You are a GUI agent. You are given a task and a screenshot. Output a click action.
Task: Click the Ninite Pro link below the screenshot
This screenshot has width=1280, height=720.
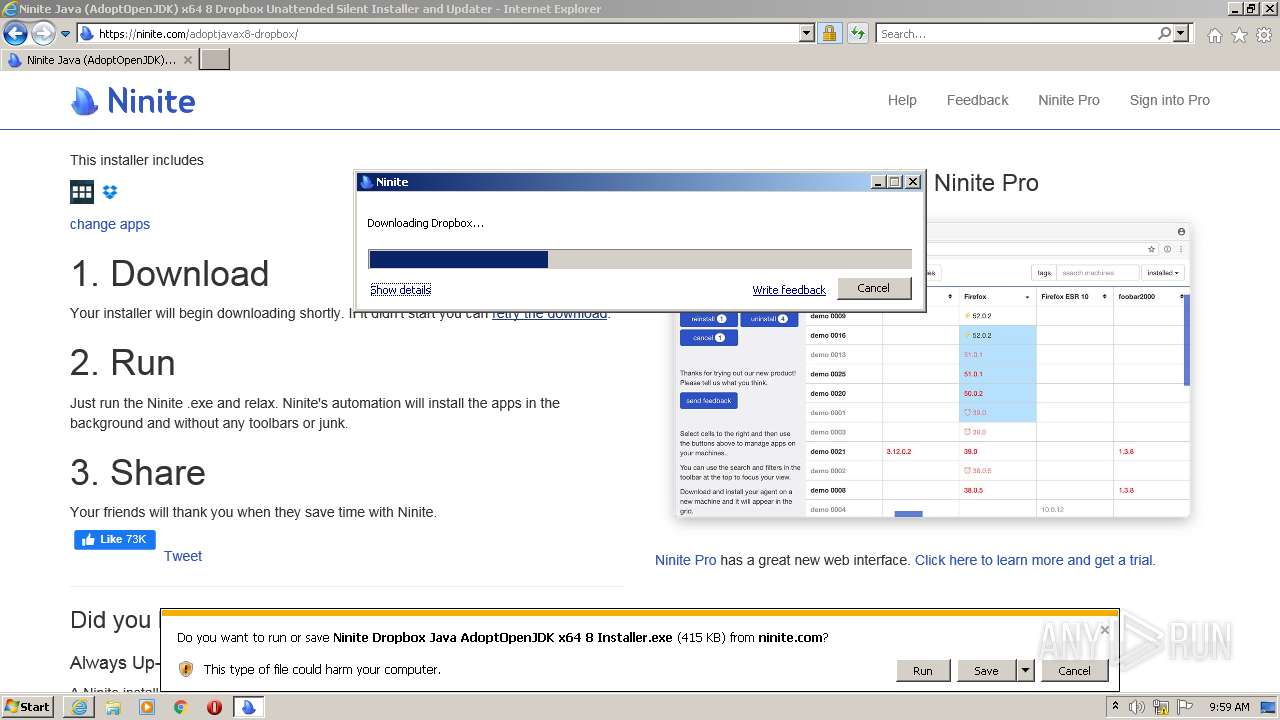click(x=686, y=560)
